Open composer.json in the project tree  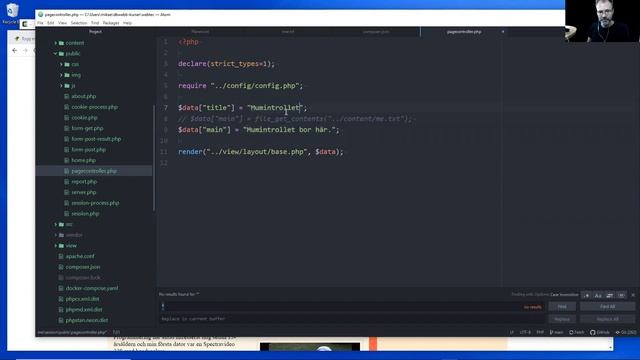coord(83,267)
